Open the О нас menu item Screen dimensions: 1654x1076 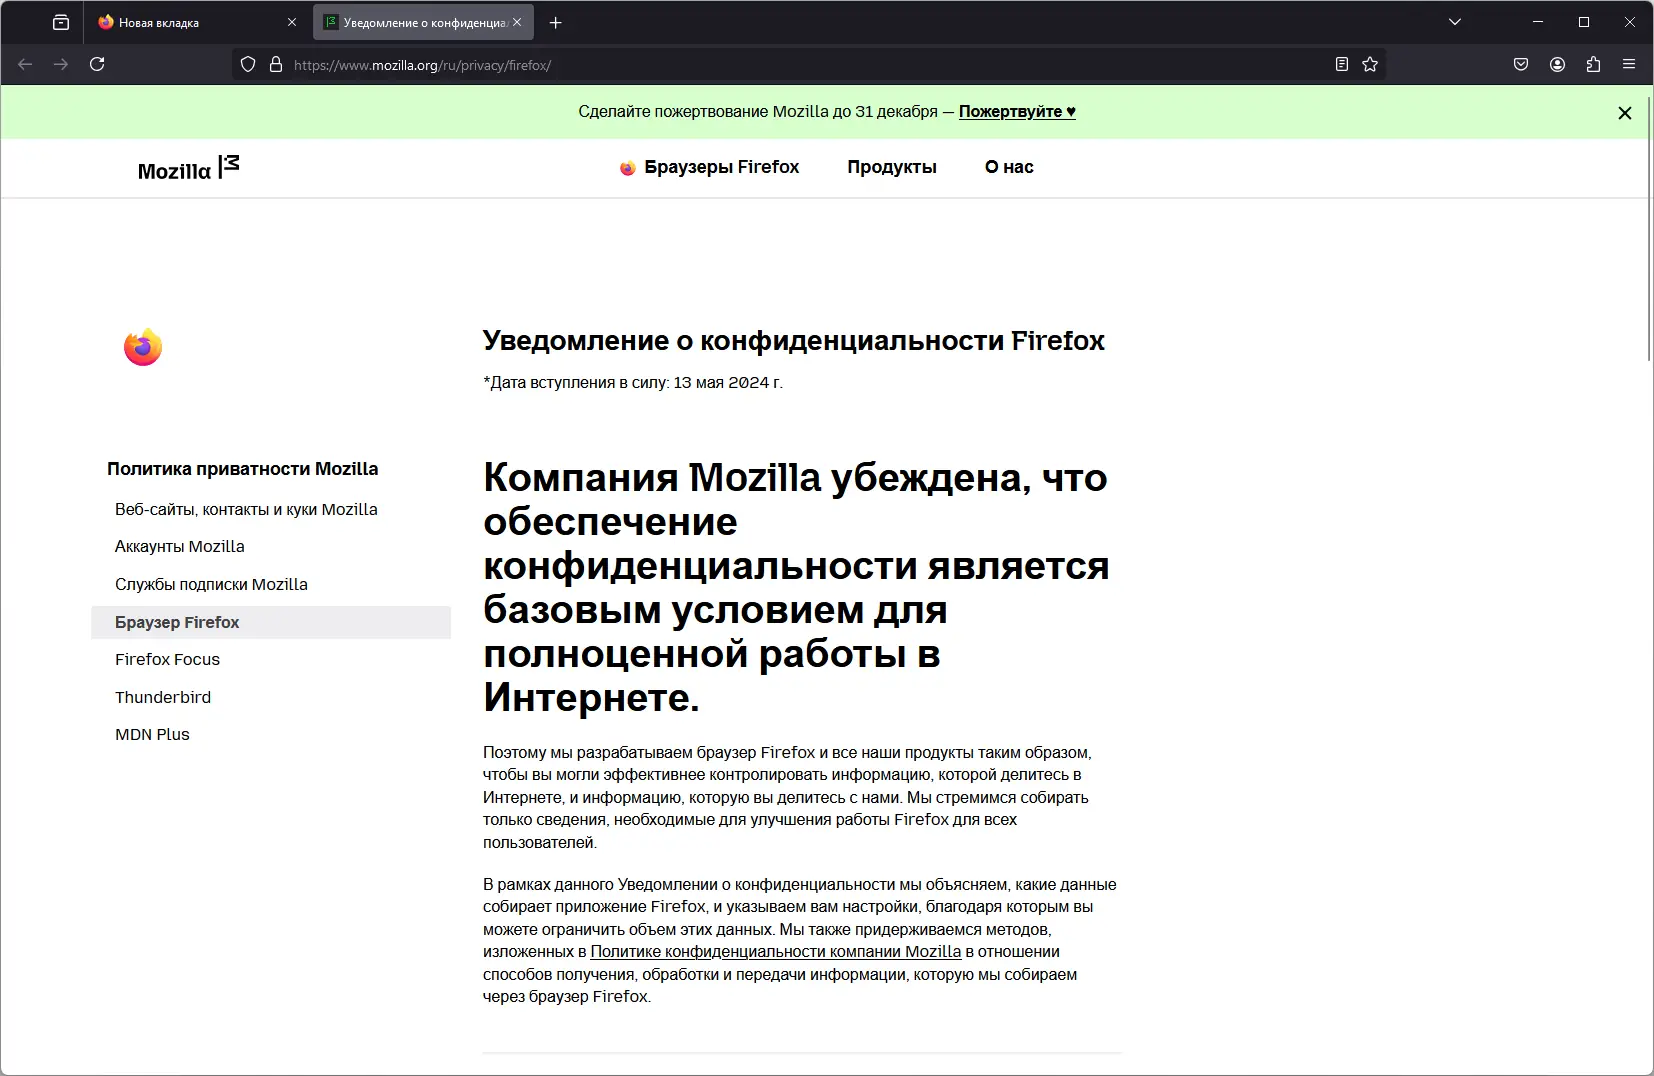pyautogui.click(x=1009, y=167)
